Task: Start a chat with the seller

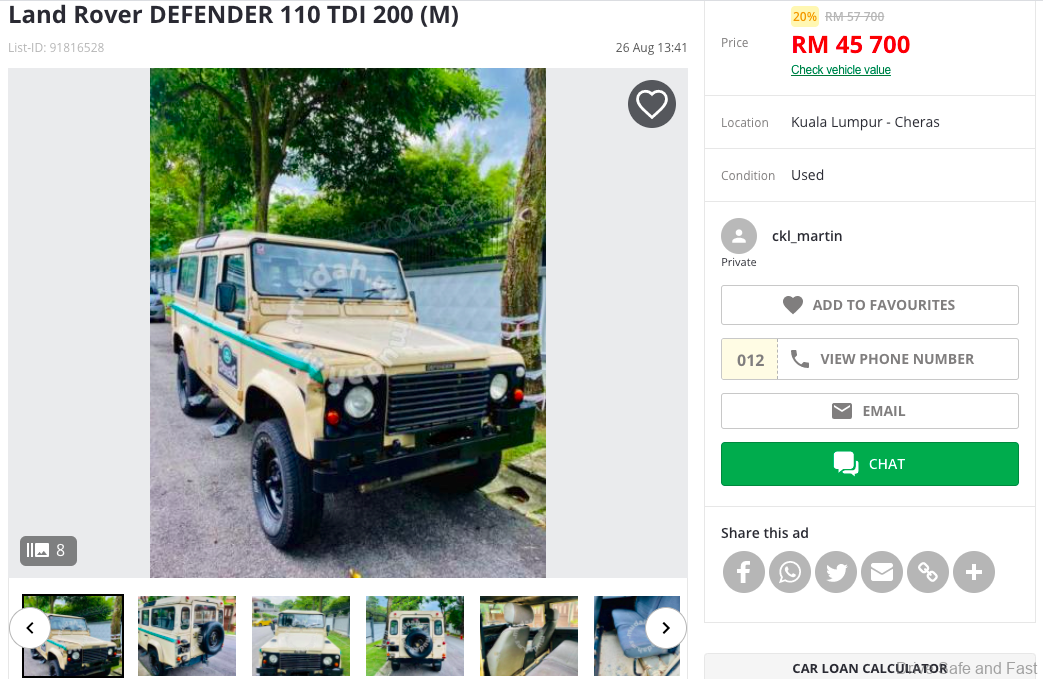Action: pyautogui.click(x=869, y=464)
